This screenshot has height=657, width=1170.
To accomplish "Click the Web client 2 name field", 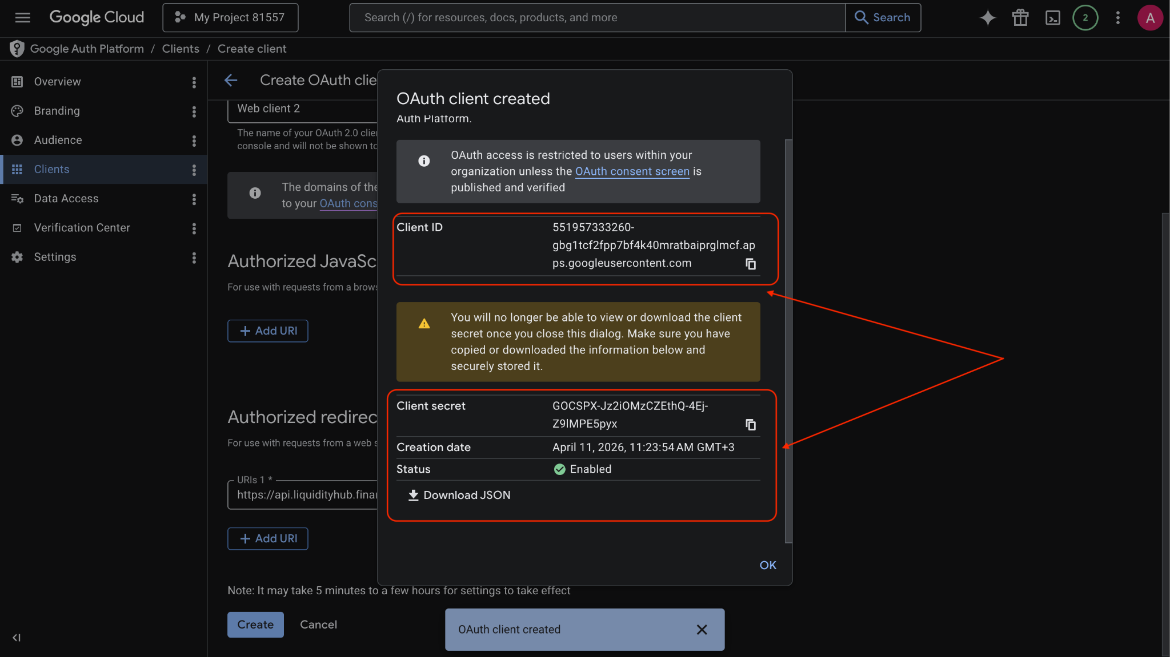I will tap(302, 109).
